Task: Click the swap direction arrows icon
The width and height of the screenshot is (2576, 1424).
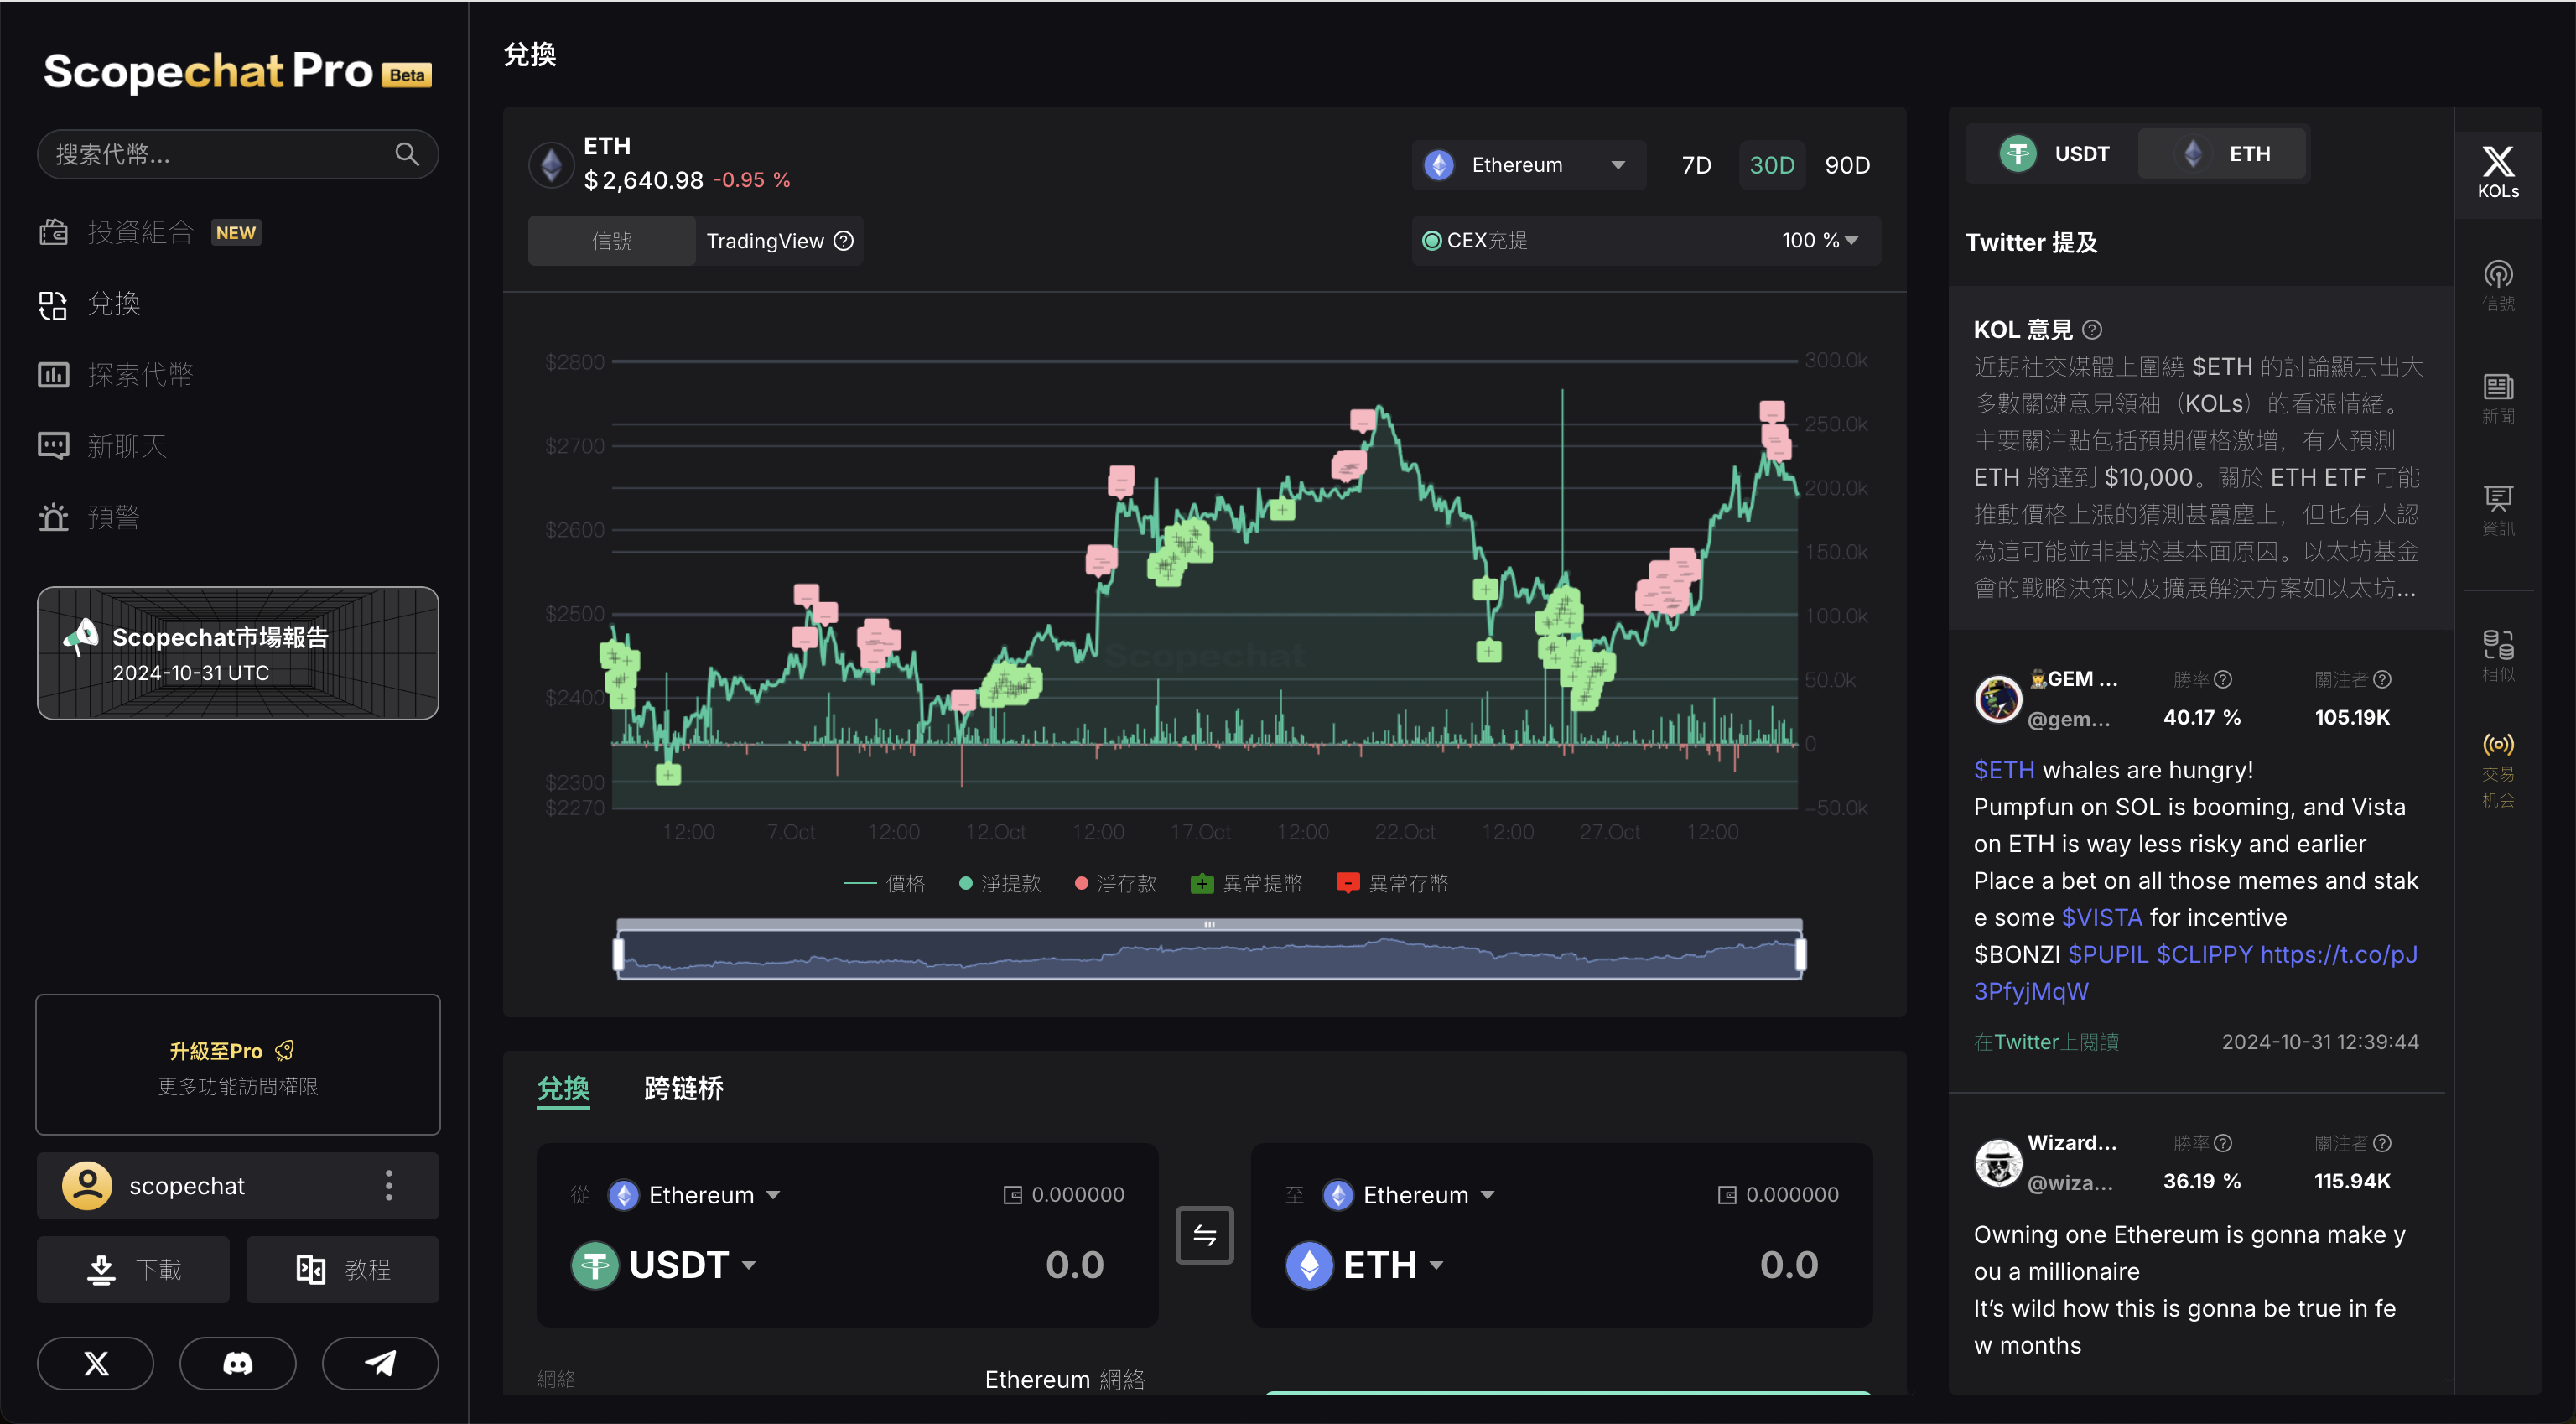Action: pos(1204,1236)
